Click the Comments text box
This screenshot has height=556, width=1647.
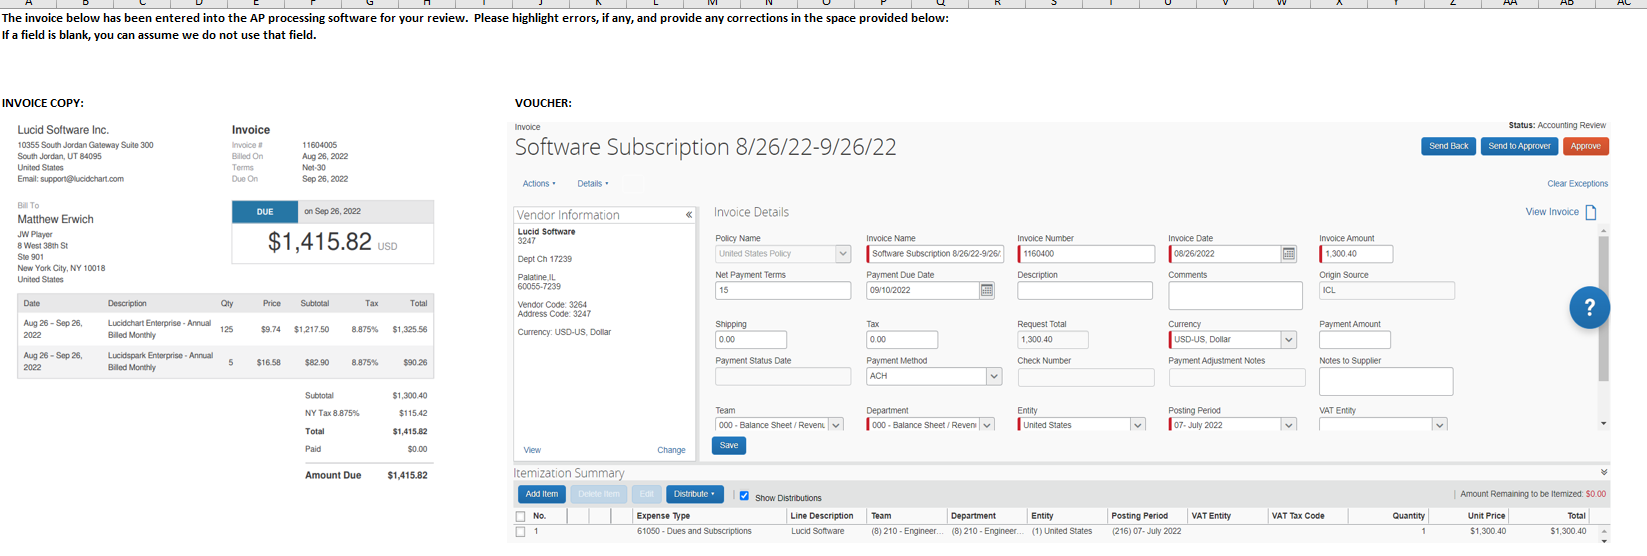tap(1235, 295)
